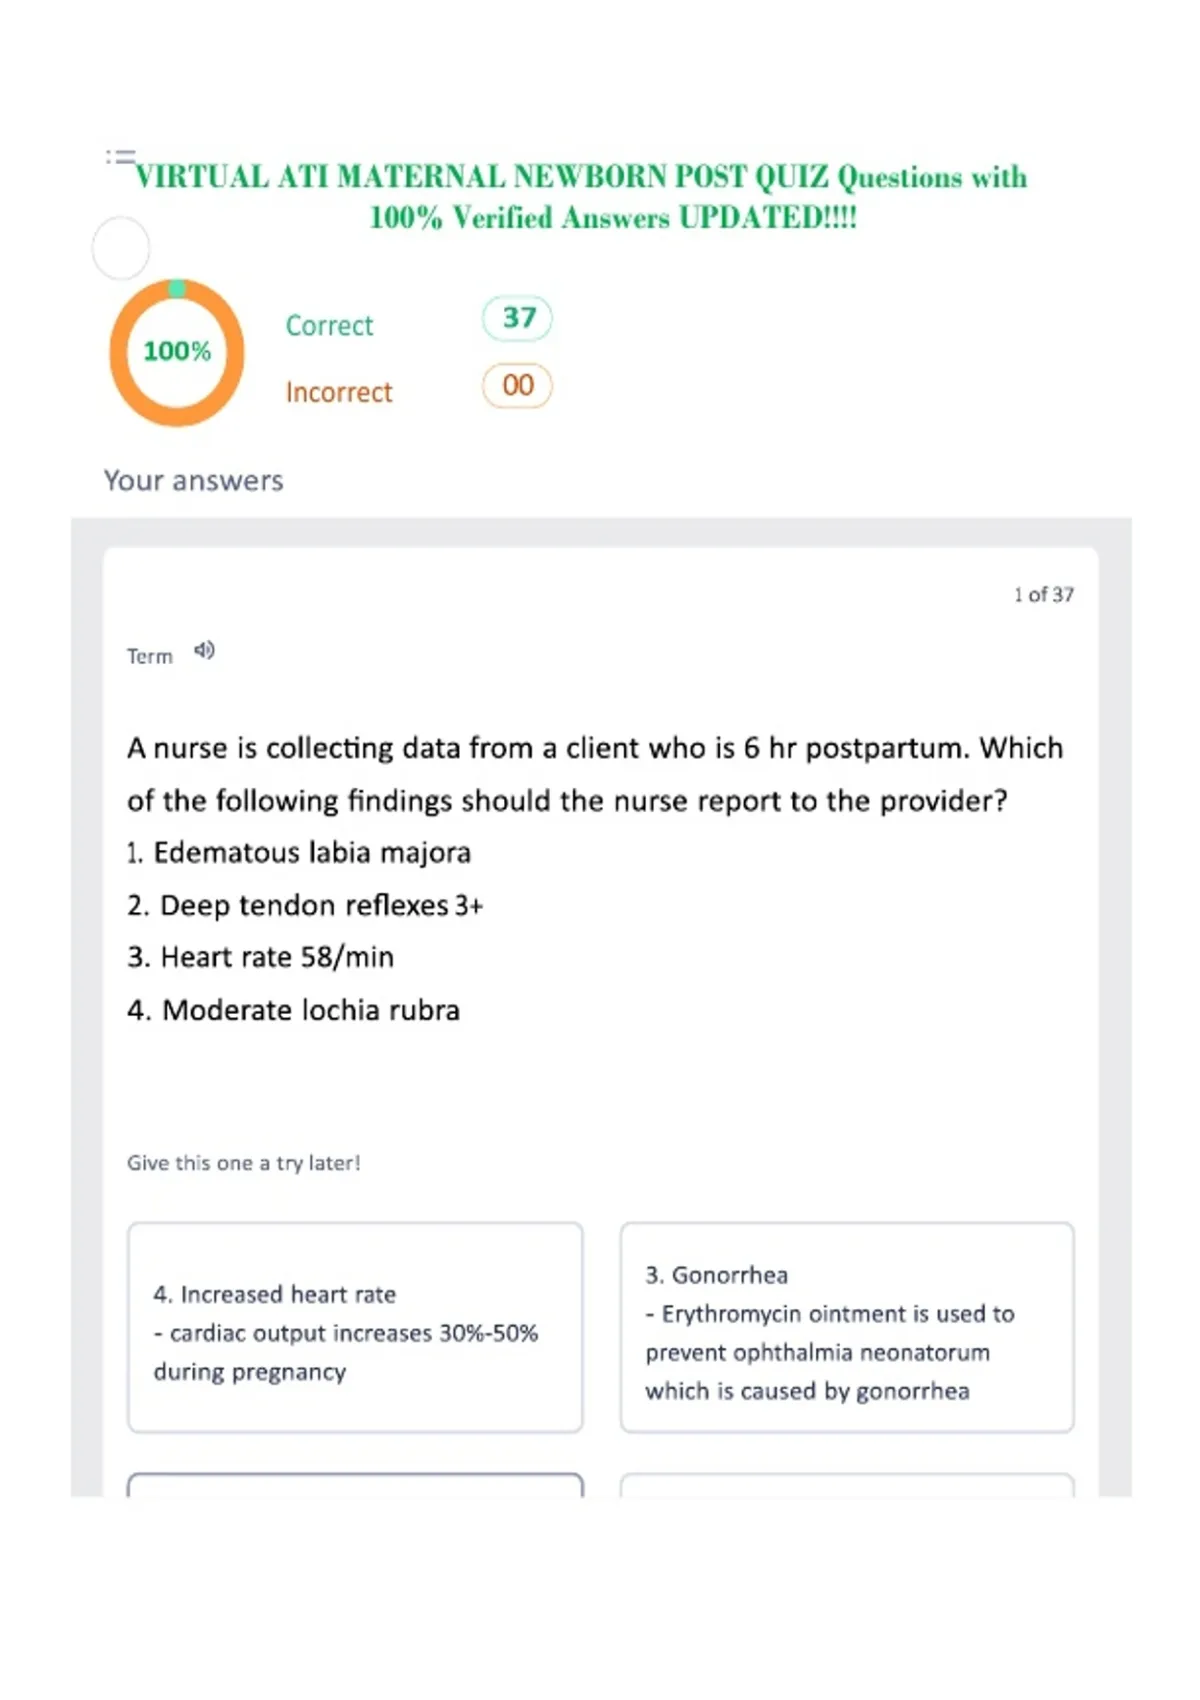
Task: Click the 'Term' label
Action: click(150, 656)
